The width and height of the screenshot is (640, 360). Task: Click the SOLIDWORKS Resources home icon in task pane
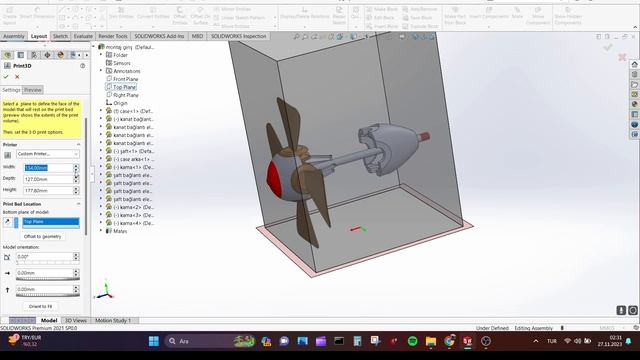(634, 64)
